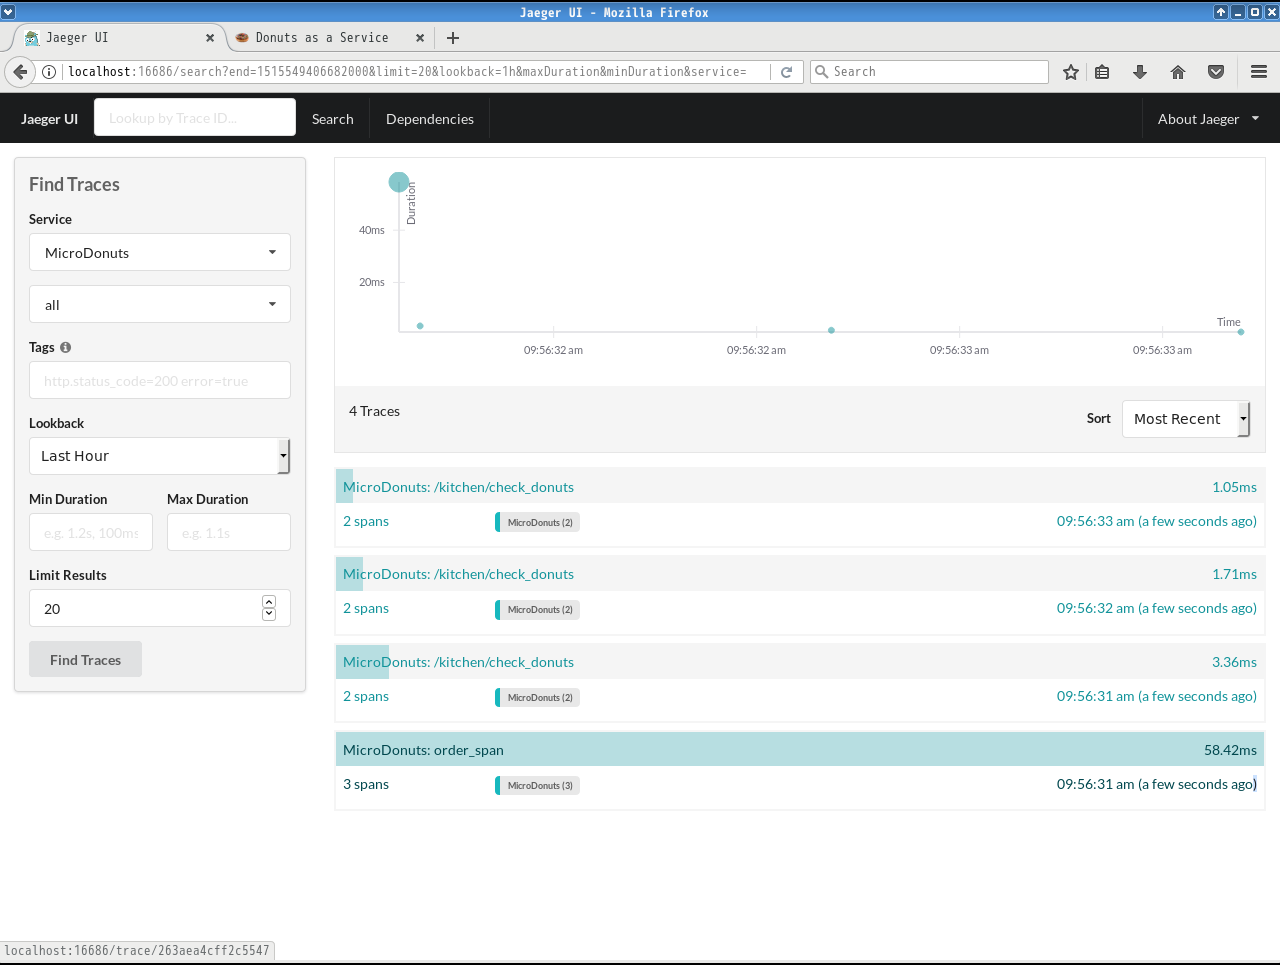Screen dimensions: 1280x965
Task: Open site information icon in address bar
Action: pyautogui.click(x=48, y=72)
